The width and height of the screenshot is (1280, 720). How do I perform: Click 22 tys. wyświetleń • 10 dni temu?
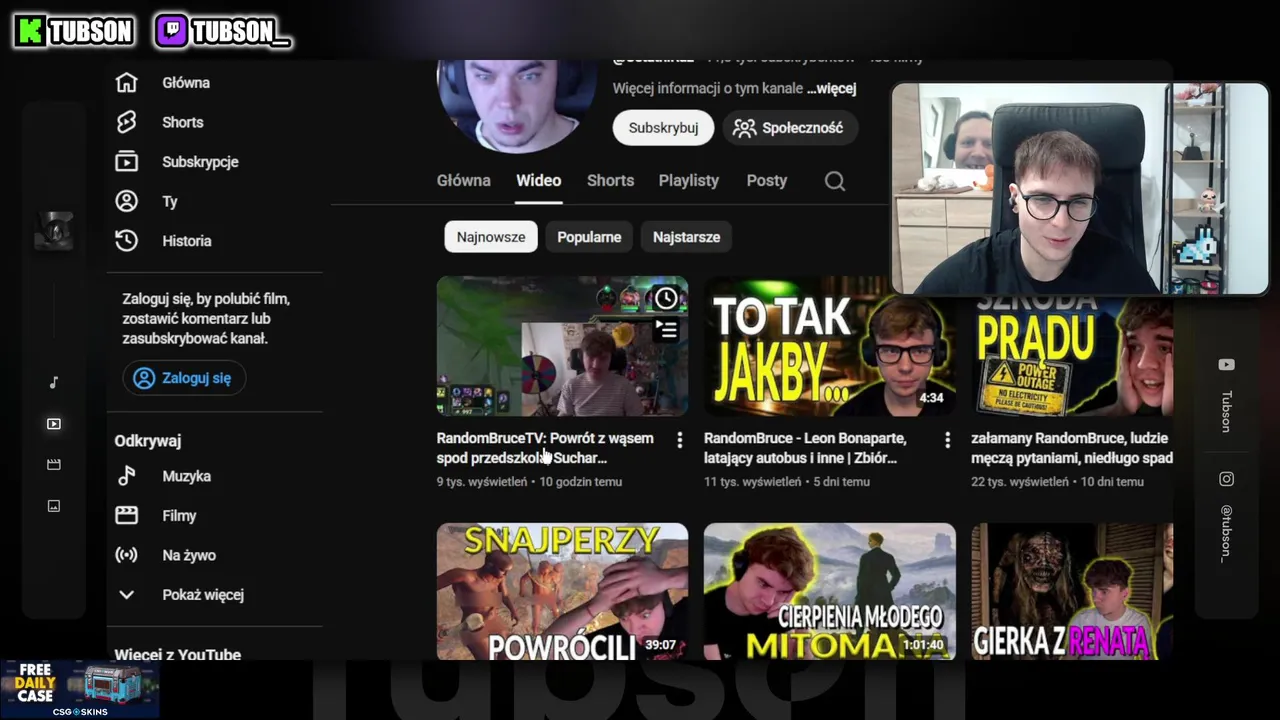[1057, 482]
